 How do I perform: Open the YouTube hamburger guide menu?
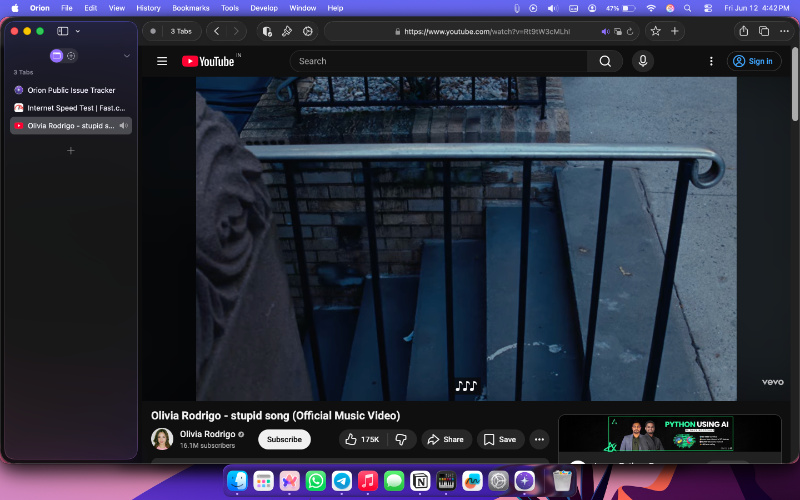pyautogui.click(x=162, y=61)
